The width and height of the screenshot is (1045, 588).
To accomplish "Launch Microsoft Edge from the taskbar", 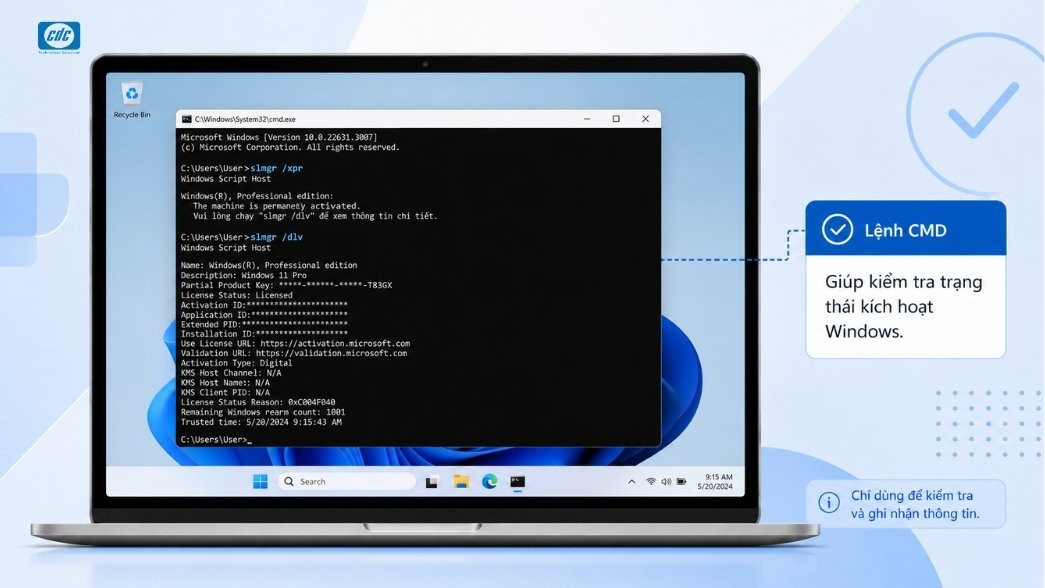I will pyautogui.click(x=490, y=481).
